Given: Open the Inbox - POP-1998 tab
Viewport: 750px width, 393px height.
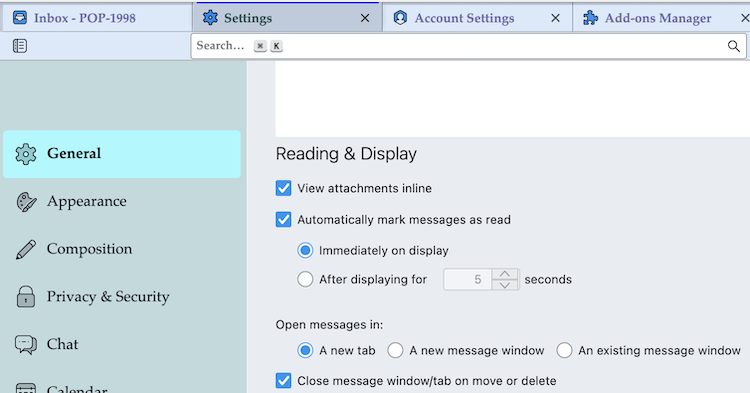Looking at the screenshot, I should 96,18.
